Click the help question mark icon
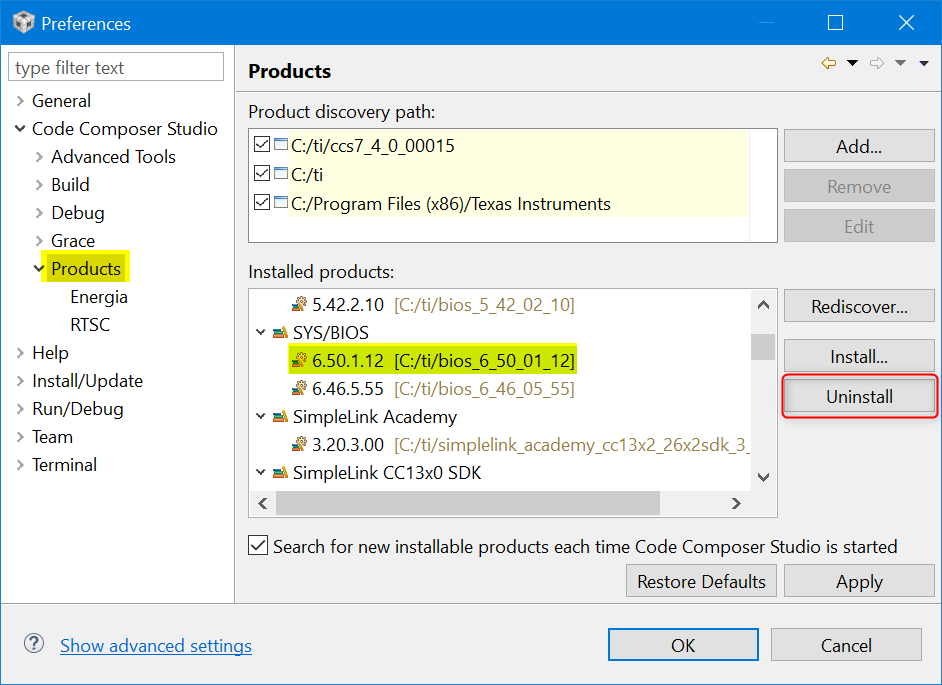The image size is (942, 685). click(x=34, y=644)
